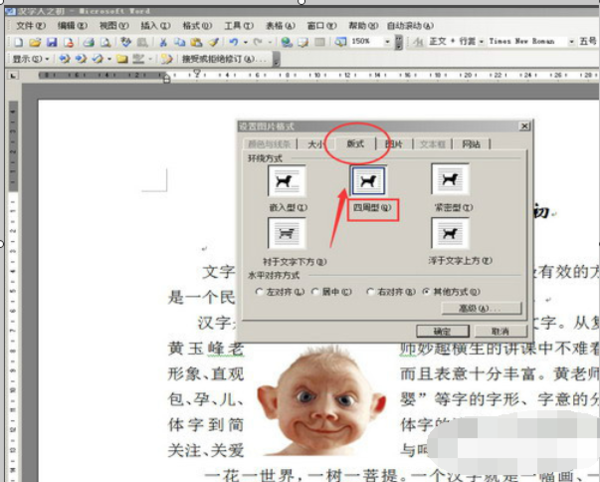
Task: Click 接受或拒绝修订 toolbar button
Action: (223, 59)
